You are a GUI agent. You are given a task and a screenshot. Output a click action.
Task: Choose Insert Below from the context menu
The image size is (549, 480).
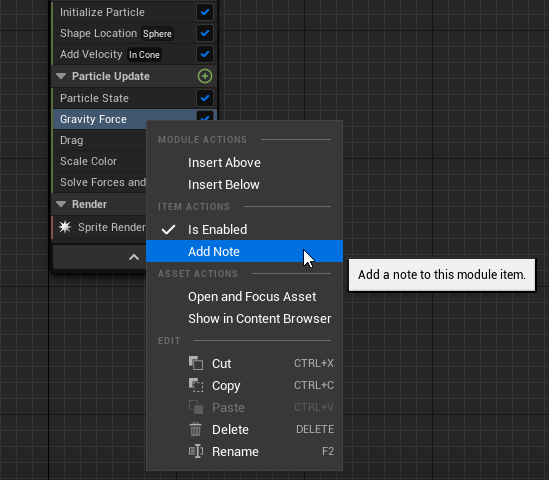click(x=244, y=185)
